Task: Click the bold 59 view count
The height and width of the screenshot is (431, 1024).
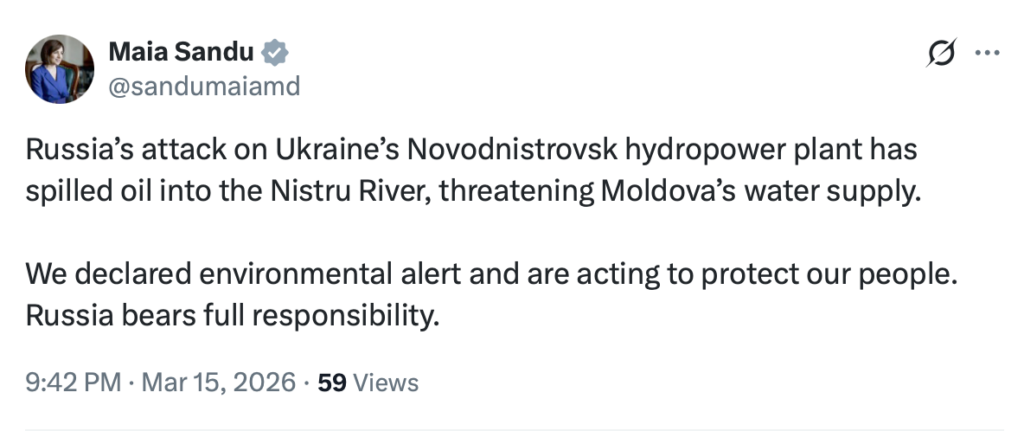Action: (x=332, y=383)
